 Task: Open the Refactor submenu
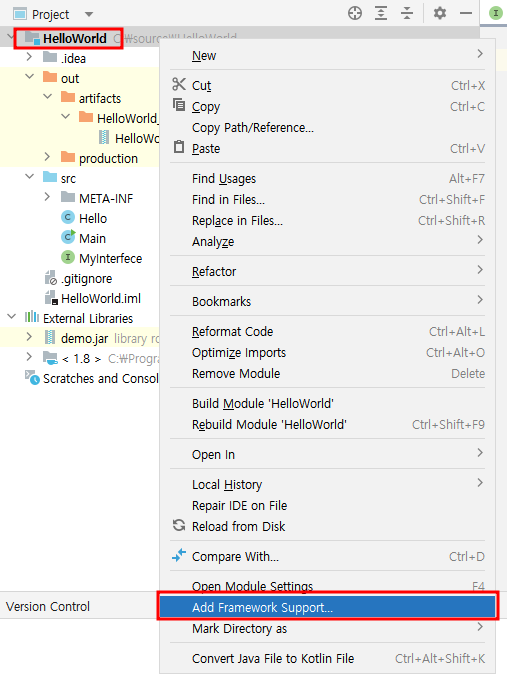tap(327, 271)
